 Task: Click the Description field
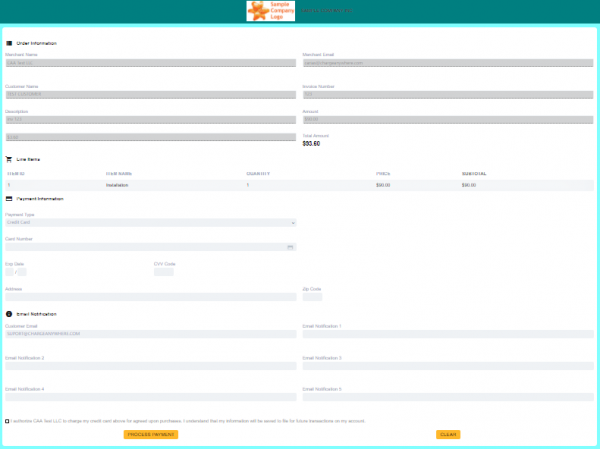[x=151, y=120]
